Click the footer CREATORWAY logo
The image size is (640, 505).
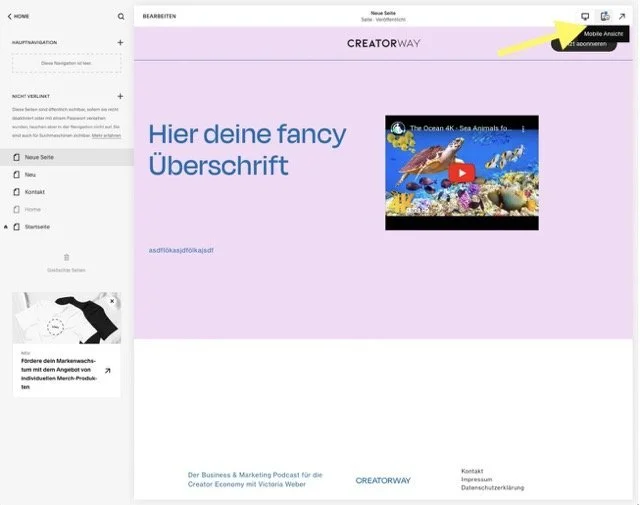pos(383,481)
